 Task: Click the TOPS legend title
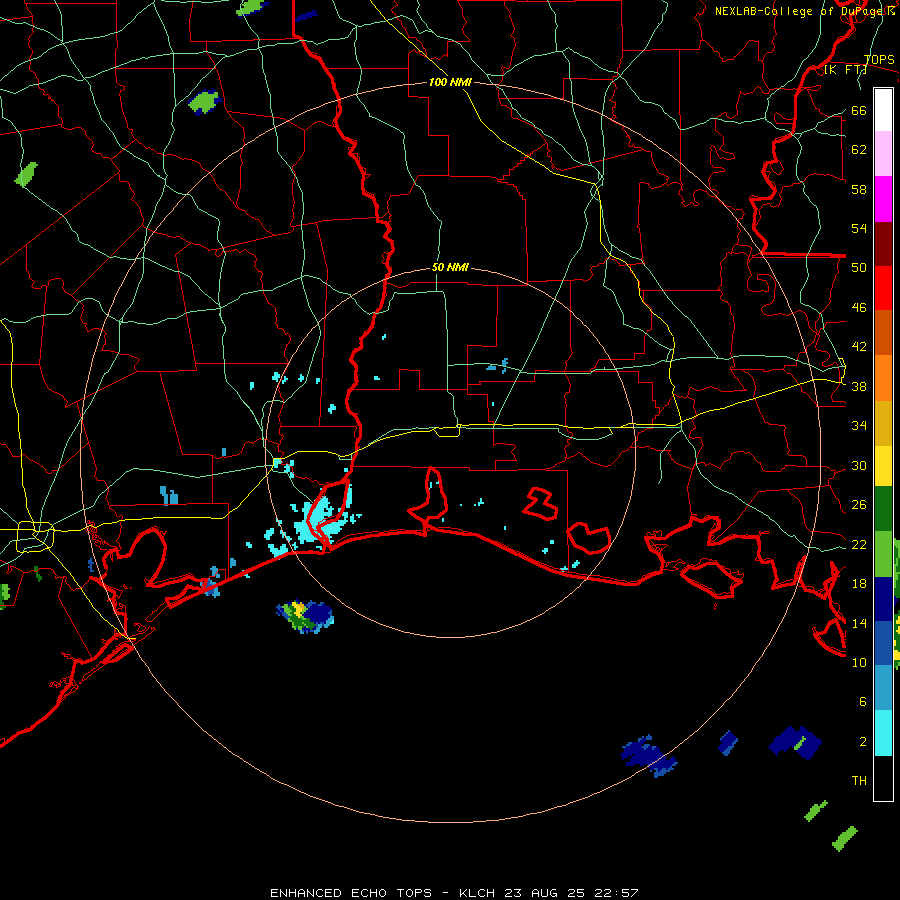[879, 60]
